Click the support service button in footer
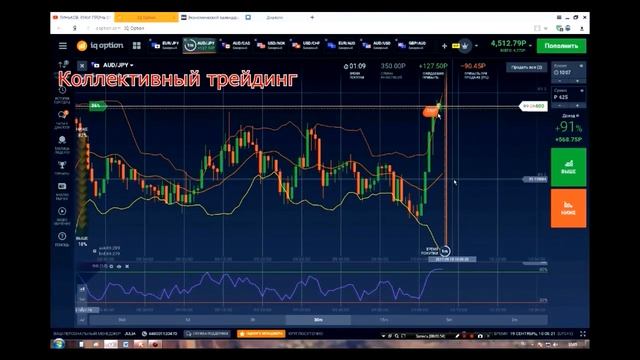The width and height of the screenshot is (640, 360). (x=207, y=333)
